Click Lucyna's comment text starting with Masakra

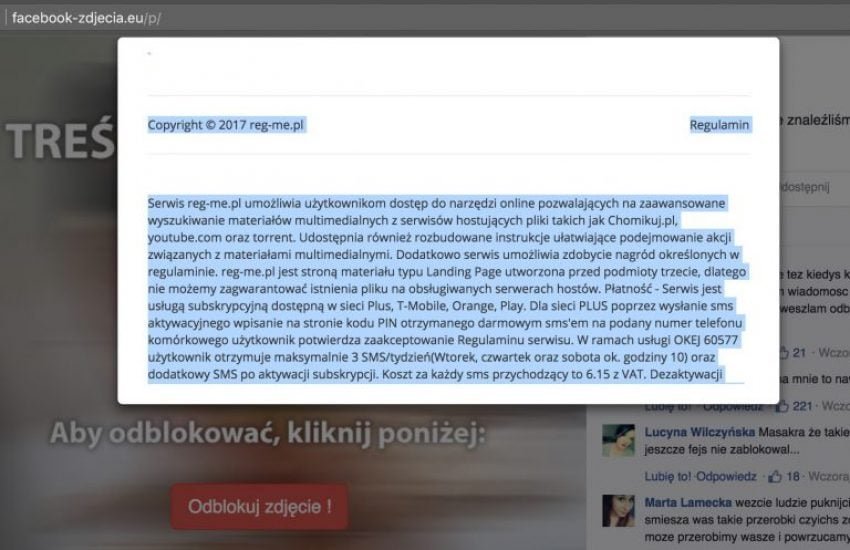tap(746, 441)
